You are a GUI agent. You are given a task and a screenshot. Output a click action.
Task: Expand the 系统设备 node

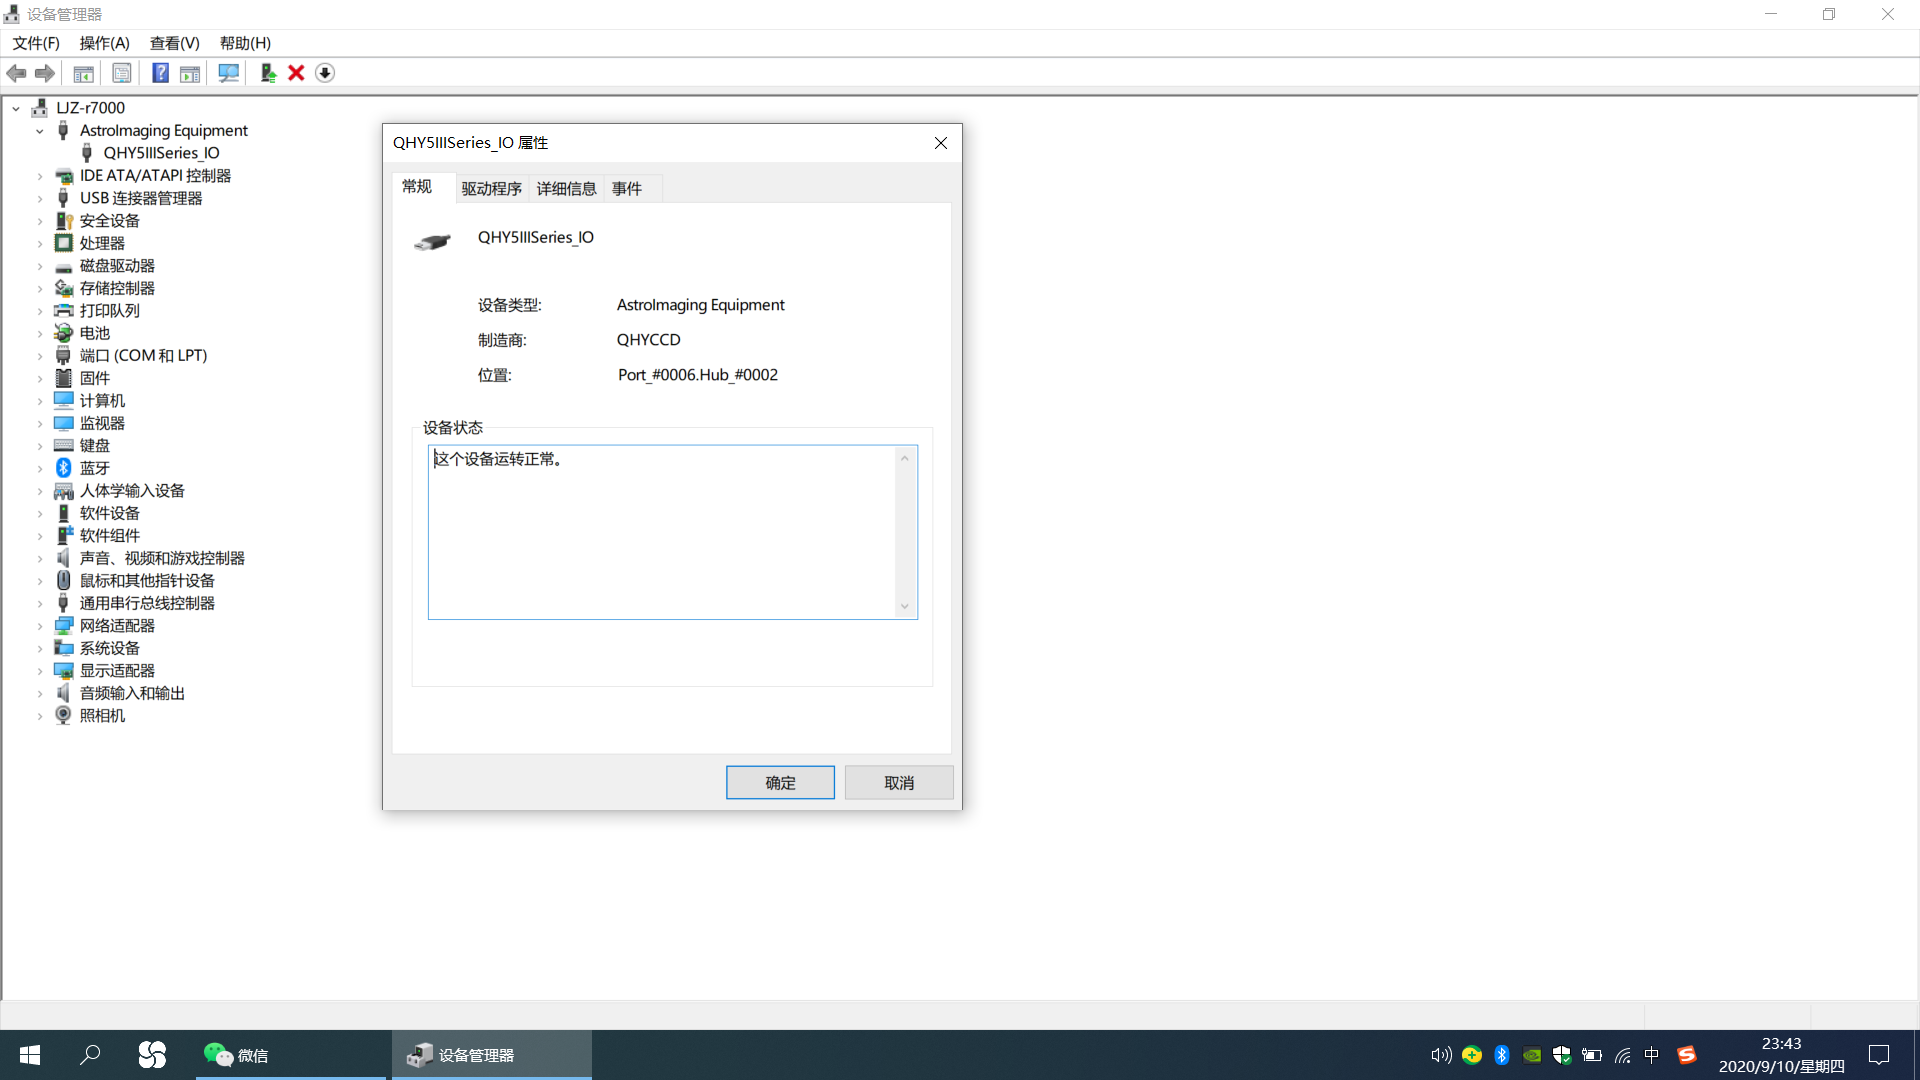tap(40, 648)
